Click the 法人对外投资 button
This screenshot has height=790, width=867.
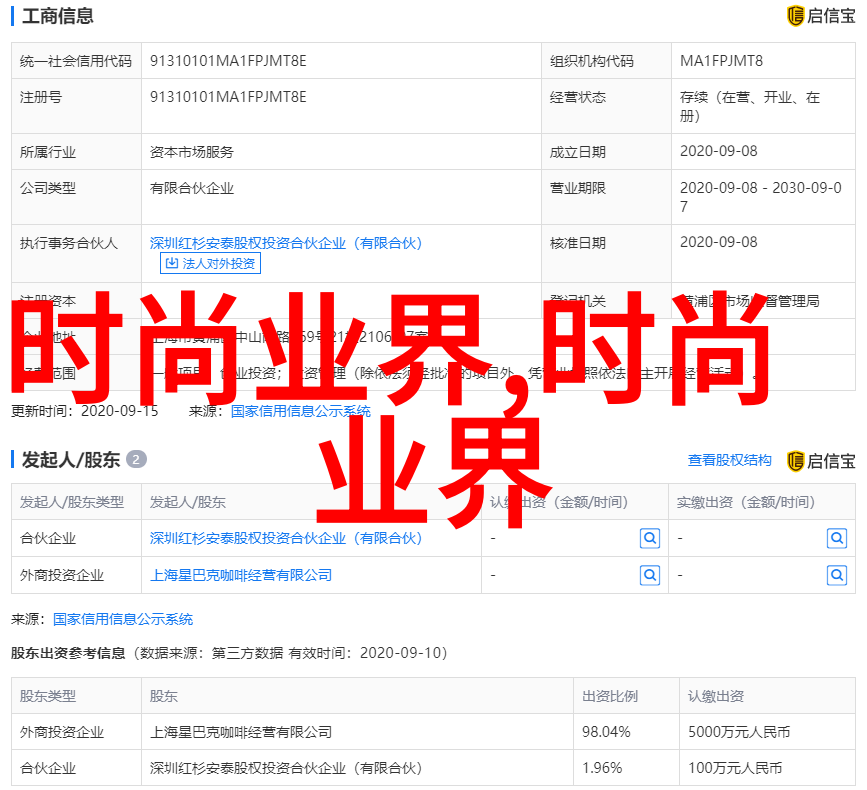(210, 263)
